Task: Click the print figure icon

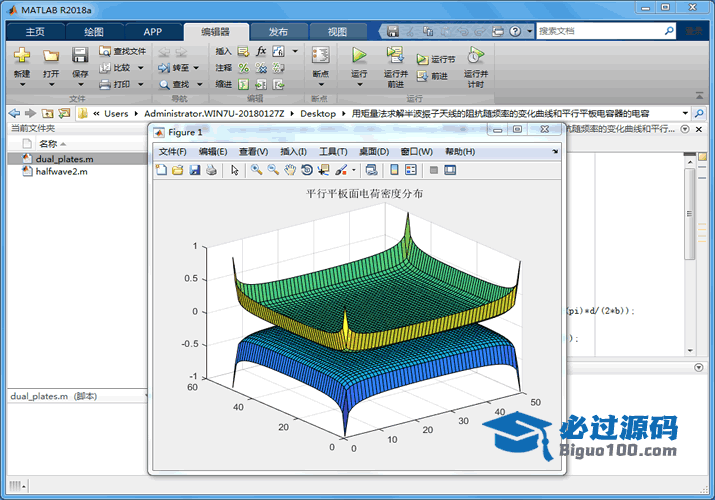Action: click(x=211, y=170)
